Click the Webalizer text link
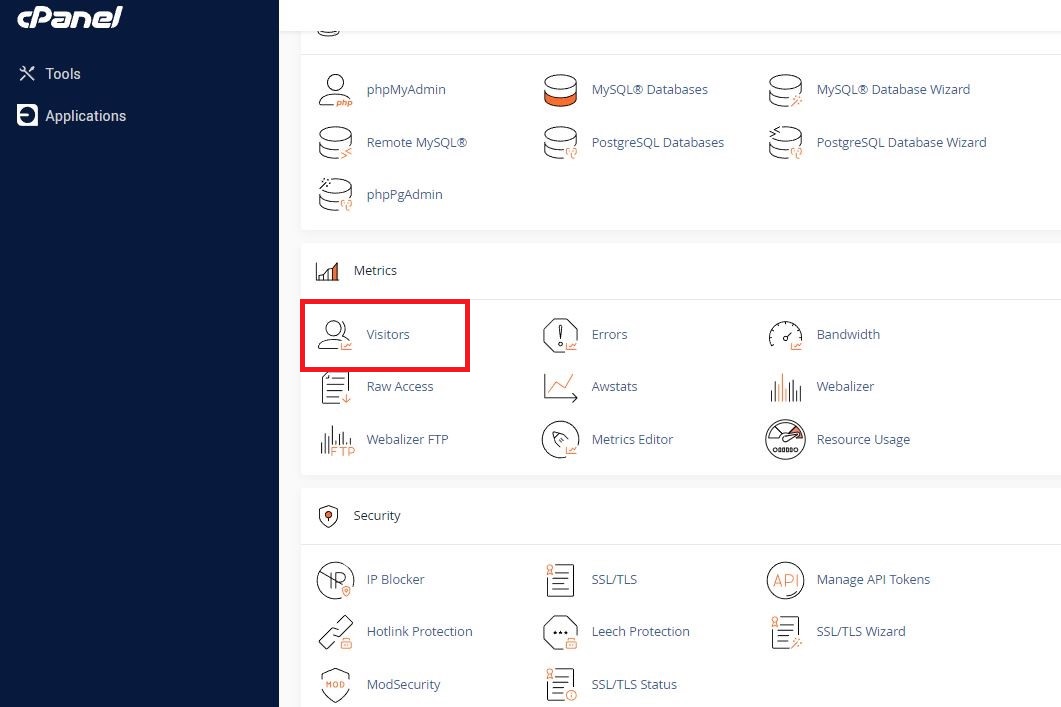The width and height of the screenshot is (1061, 707). pos(845,387)
